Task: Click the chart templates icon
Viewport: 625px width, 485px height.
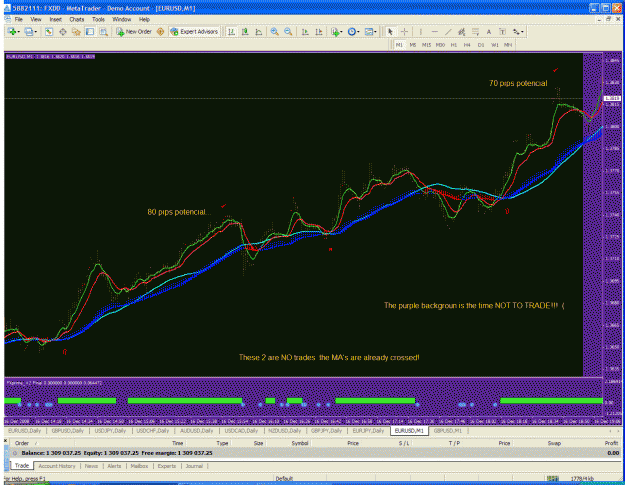Action: tap(369, 31)
